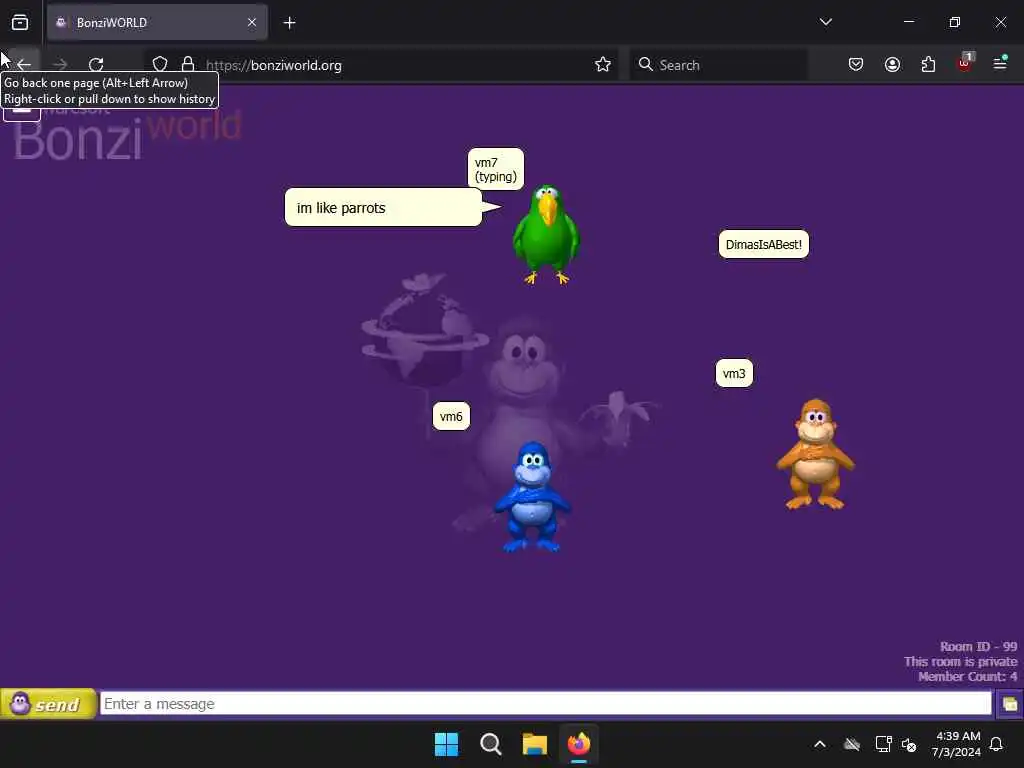Open a new tab with plus button
Screen dimensions: 1024x768
coord(289,23)
